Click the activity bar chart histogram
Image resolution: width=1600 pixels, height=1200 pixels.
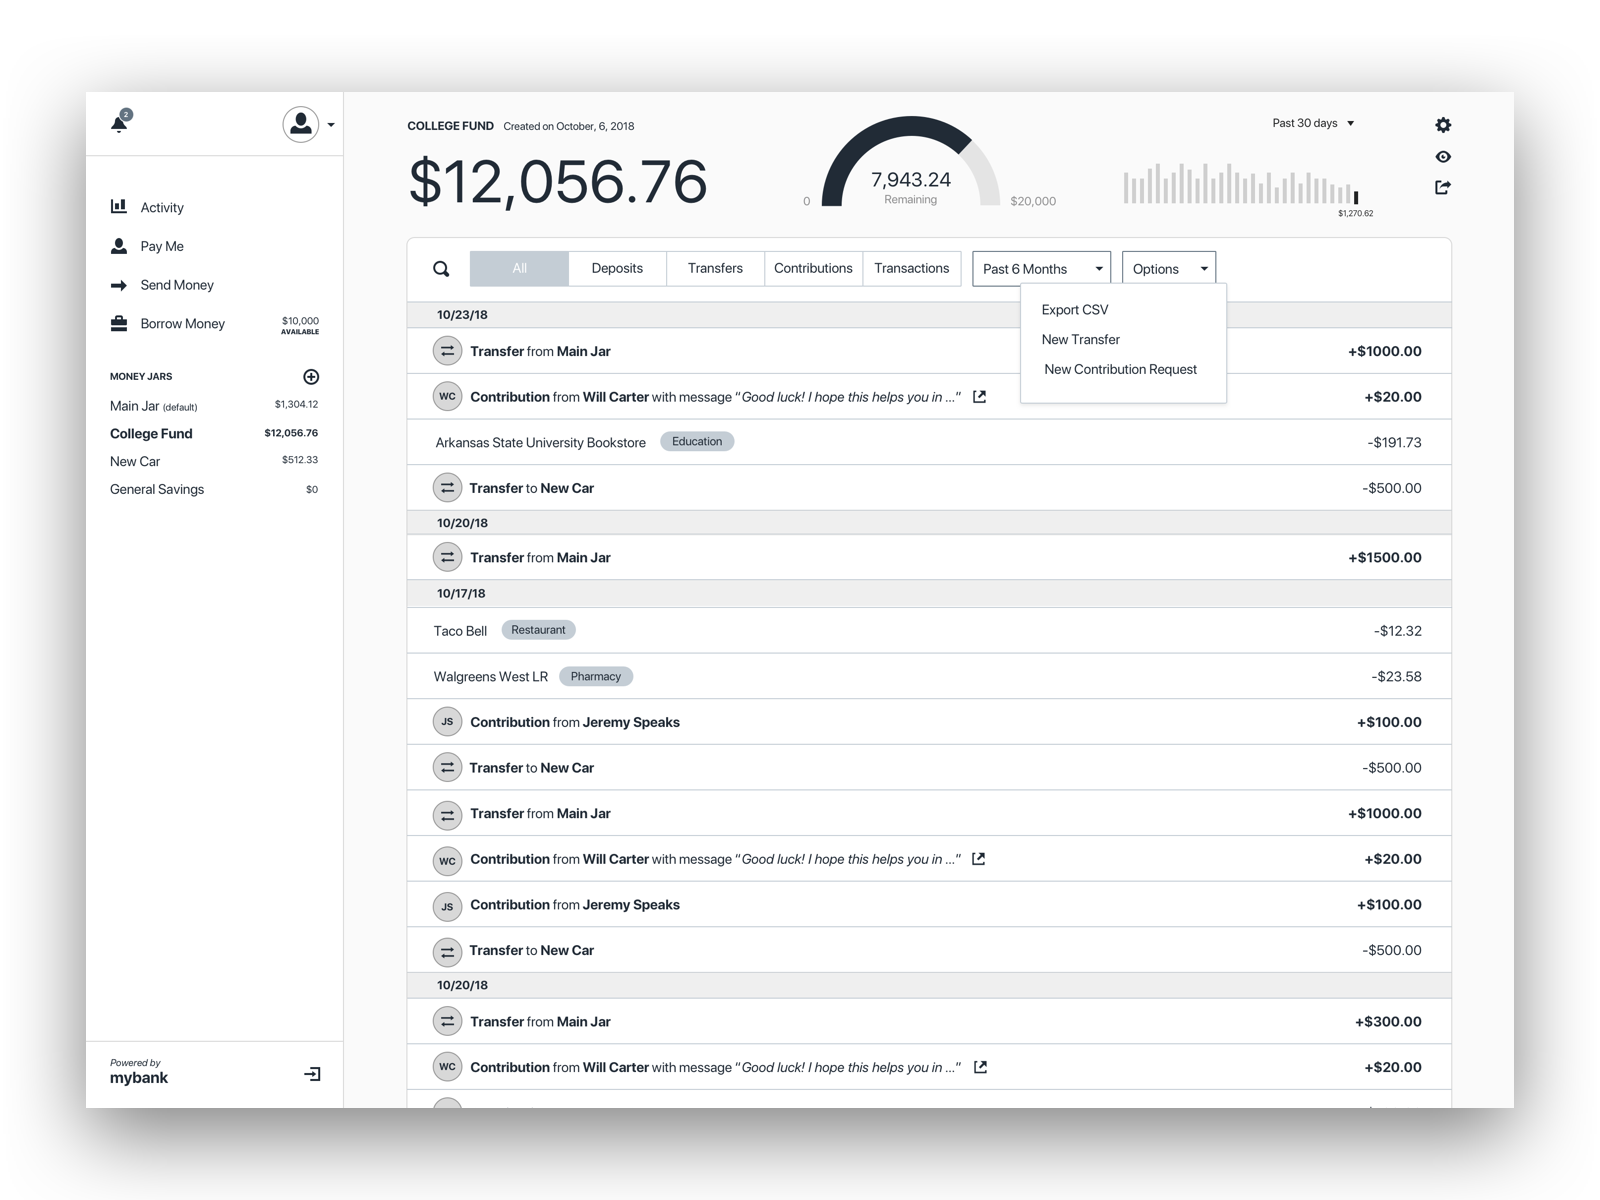click(1240, 186)
